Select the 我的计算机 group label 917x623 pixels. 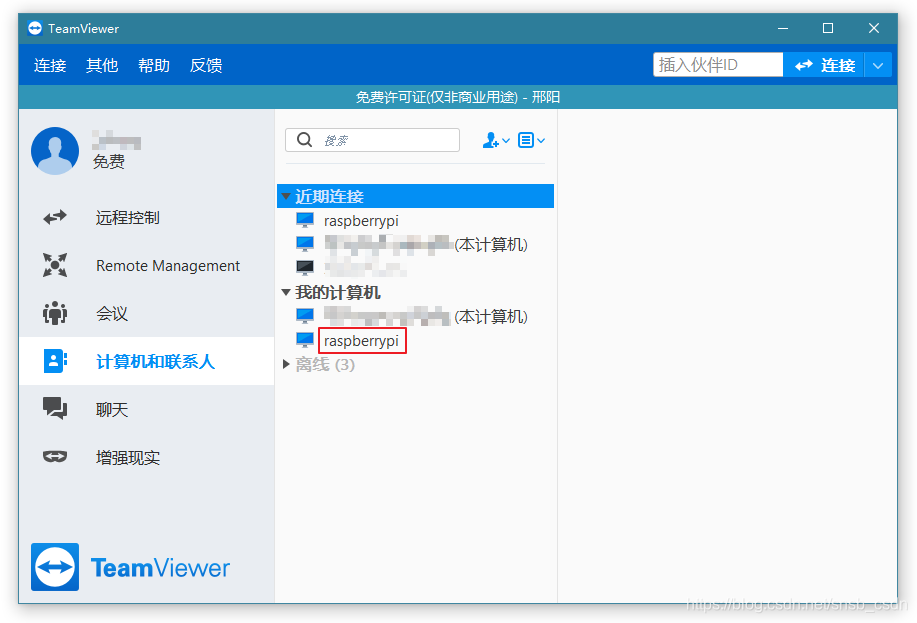337,292
